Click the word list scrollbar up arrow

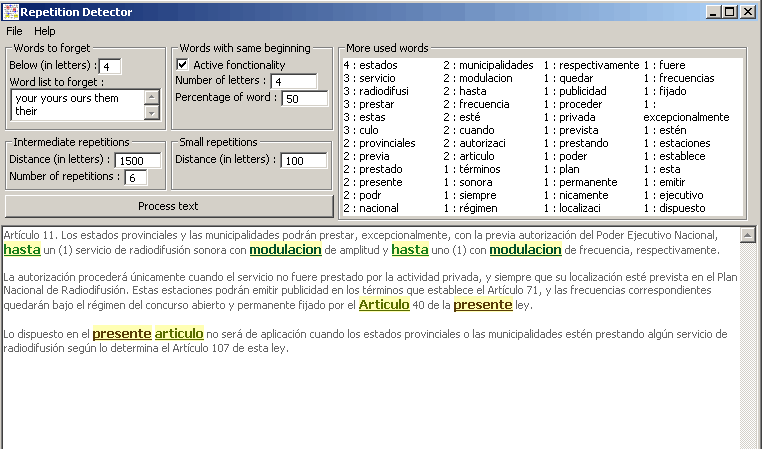pyautogui.click(x=152, y=97)
